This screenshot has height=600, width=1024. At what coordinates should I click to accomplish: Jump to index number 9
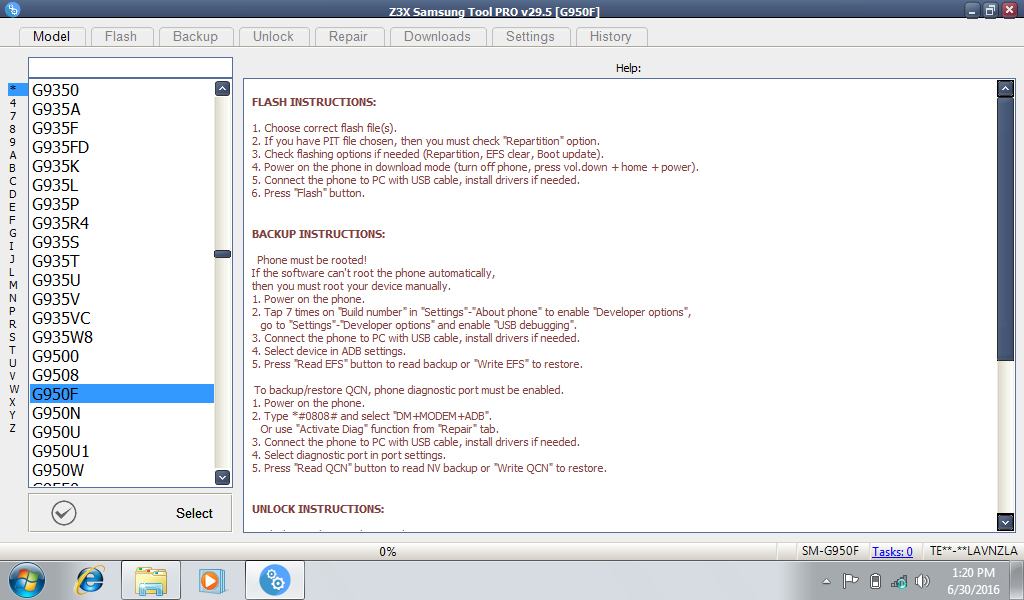click(x=12, y=142)
